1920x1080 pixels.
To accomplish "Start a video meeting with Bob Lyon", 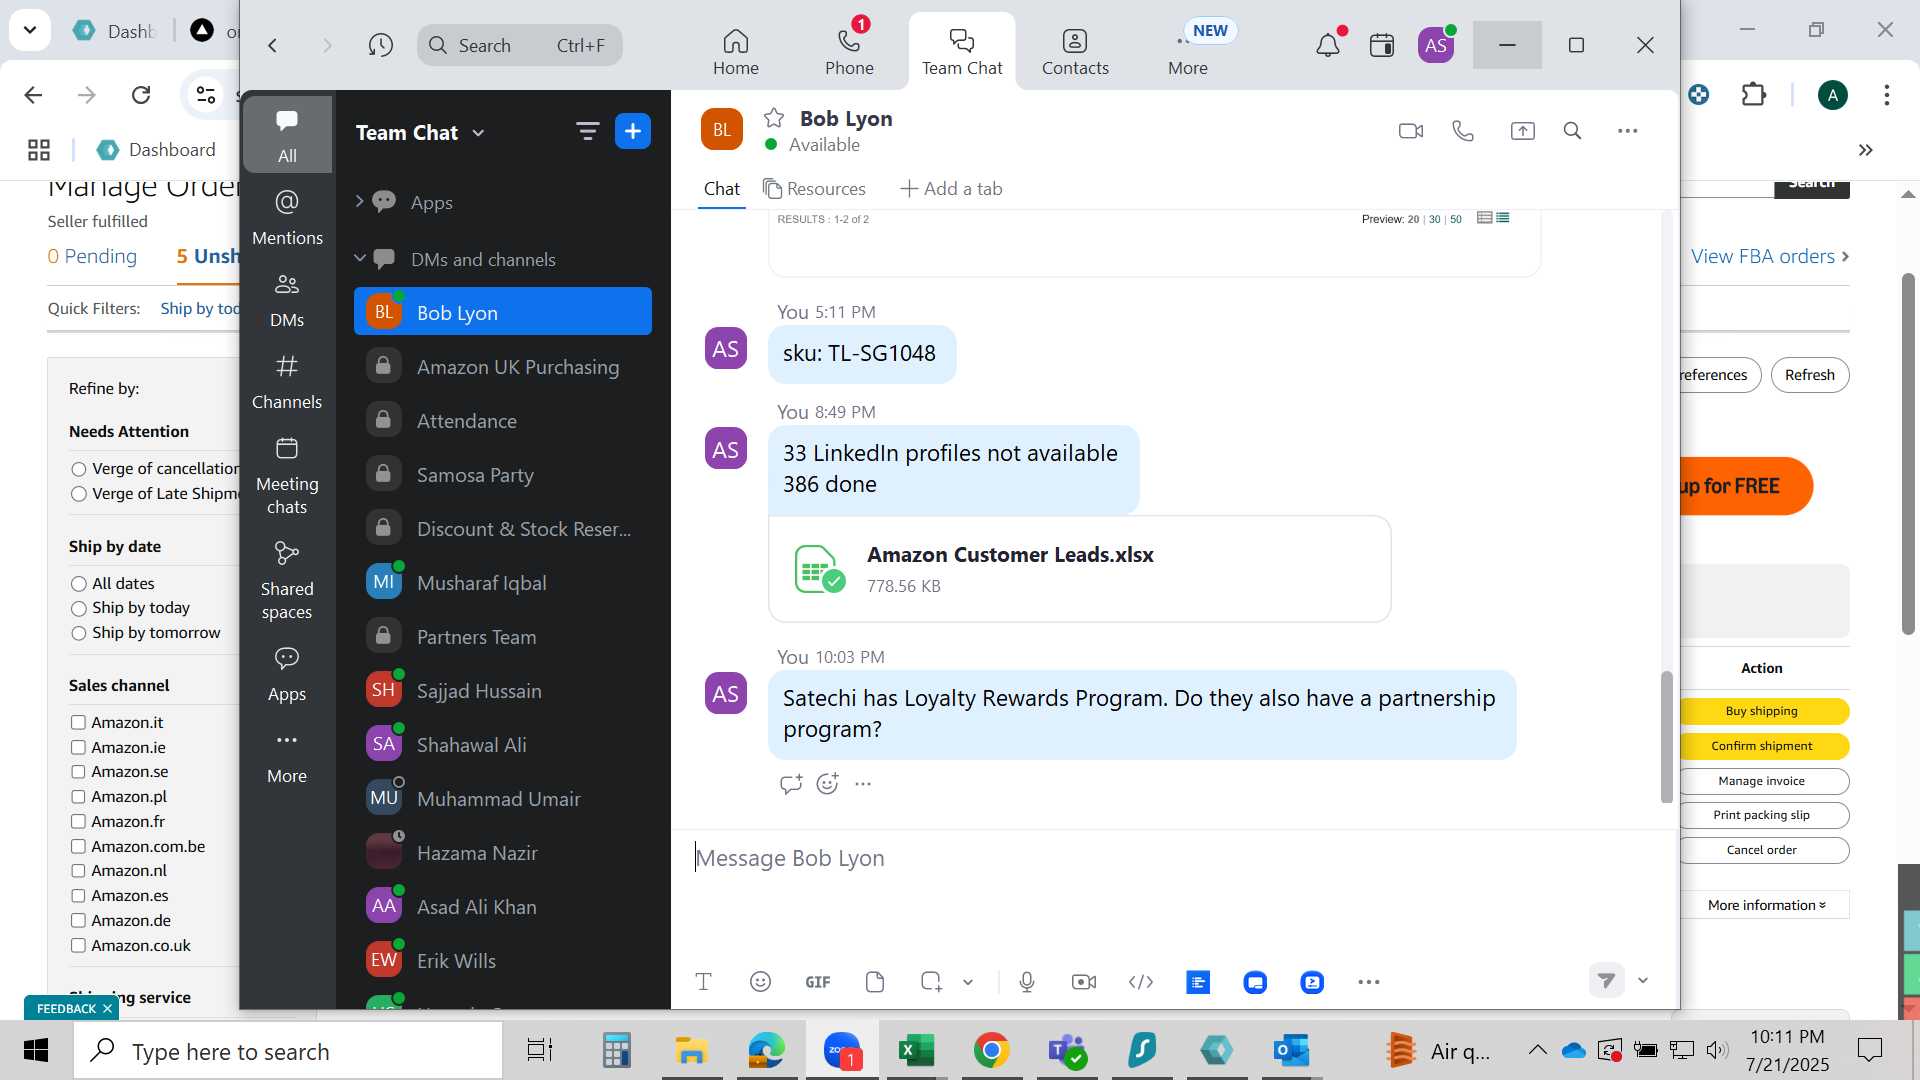I will [x=1410, y=131].
